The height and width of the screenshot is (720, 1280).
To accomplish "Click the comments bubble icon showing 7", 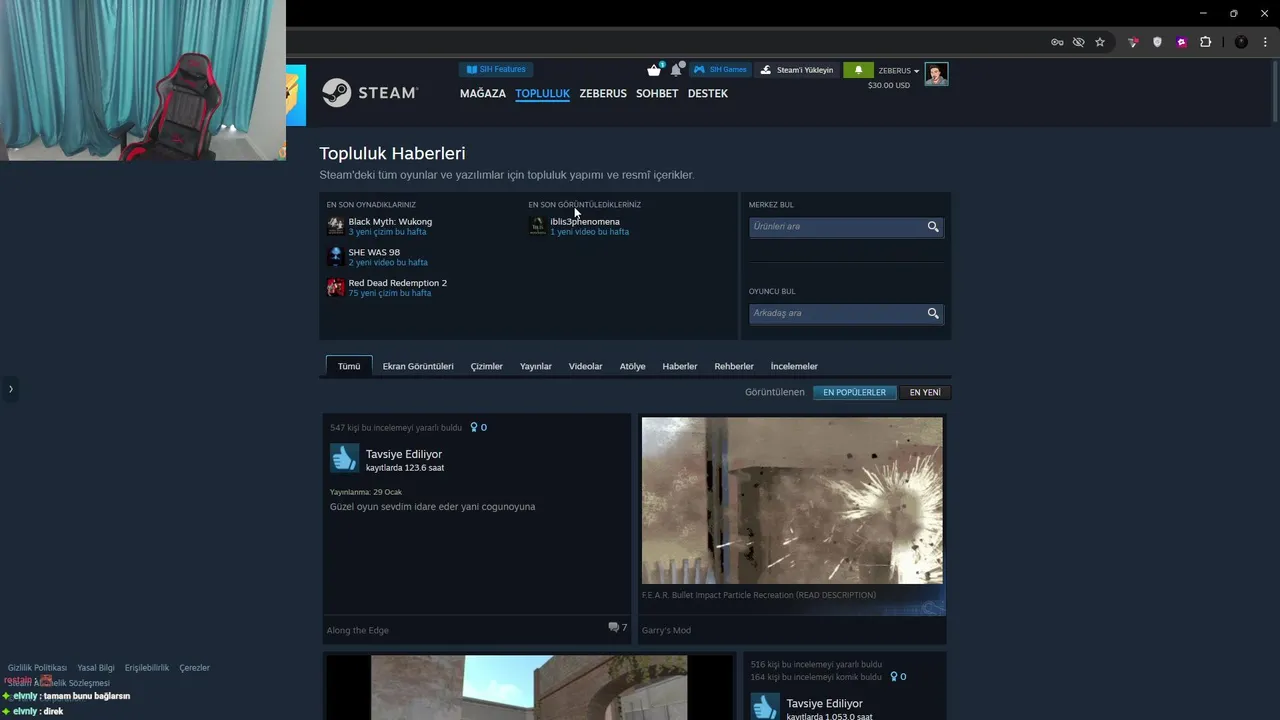I will pos(613,628).
